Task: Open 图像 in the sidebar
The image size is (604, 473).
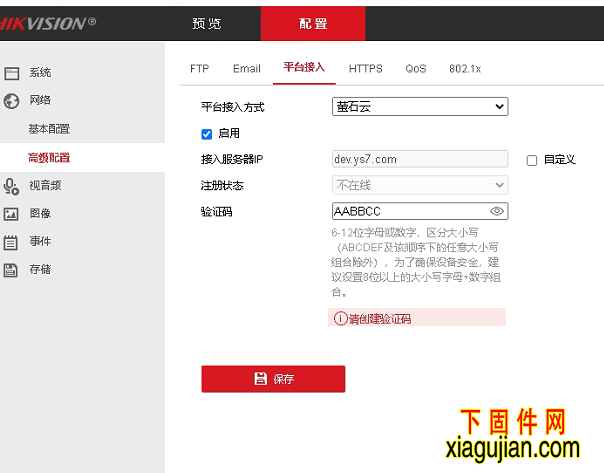Action: click(40, 213)
